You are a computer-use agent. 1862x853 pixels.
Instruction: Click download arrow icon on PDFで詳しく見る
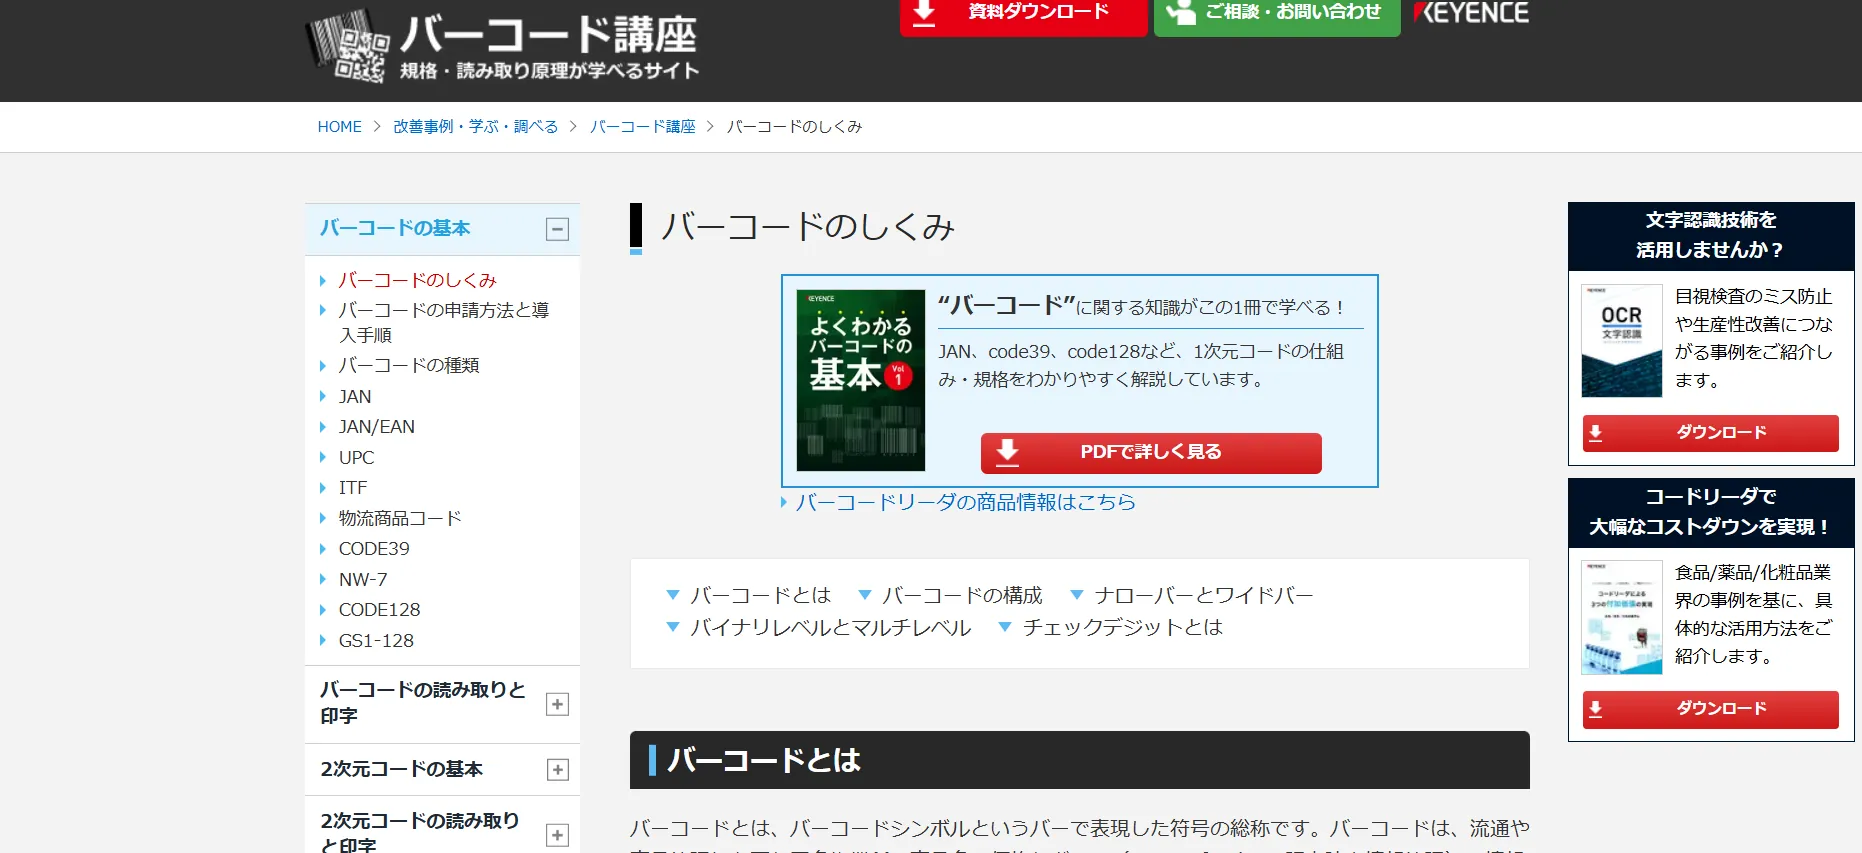click(1008, 452)
